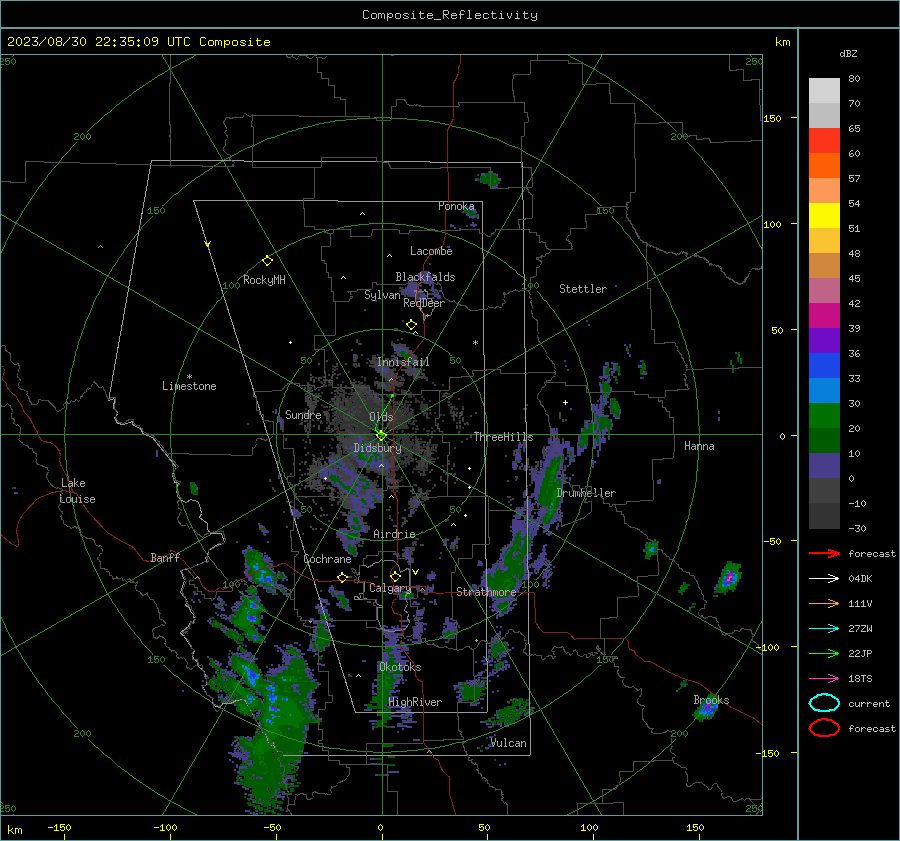Click the 100 km x-axis tick label
Screen dimensions: 900x841
pyautogui.click(x=589, y=827)
